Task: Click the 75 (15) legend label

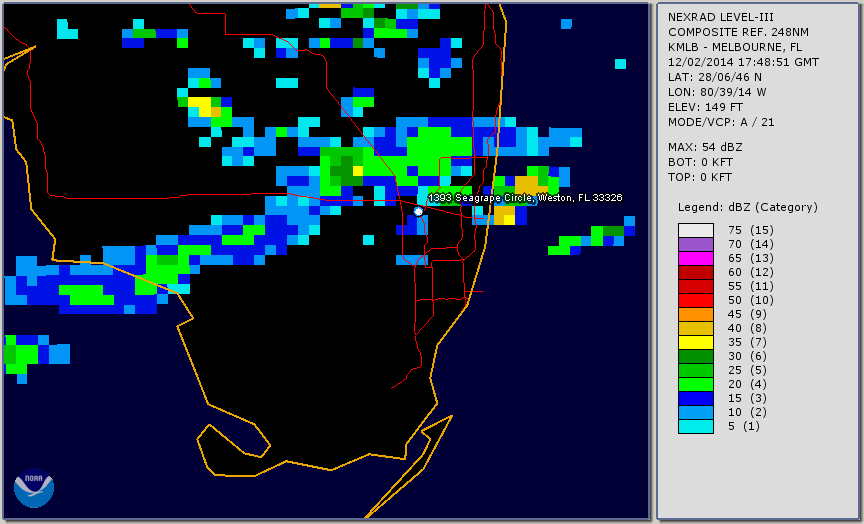Action: click(x=750, y=230)
